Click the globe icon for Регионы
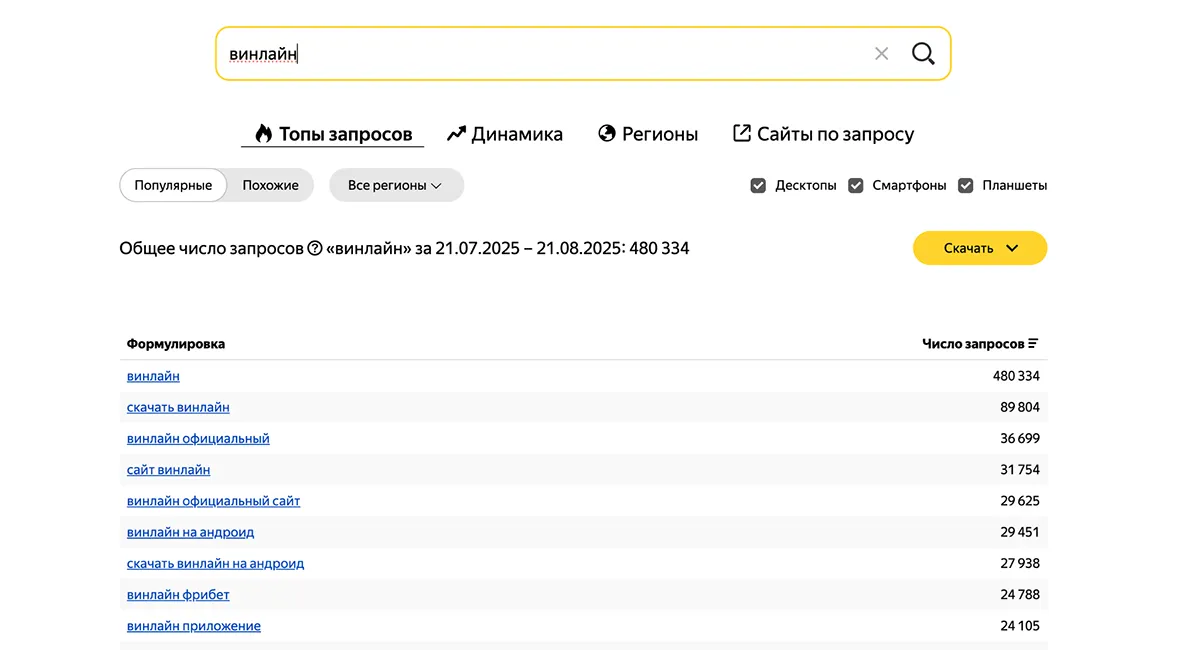Image resolution: width=1200 pixels, height=650 pixels. click(607, 134)
